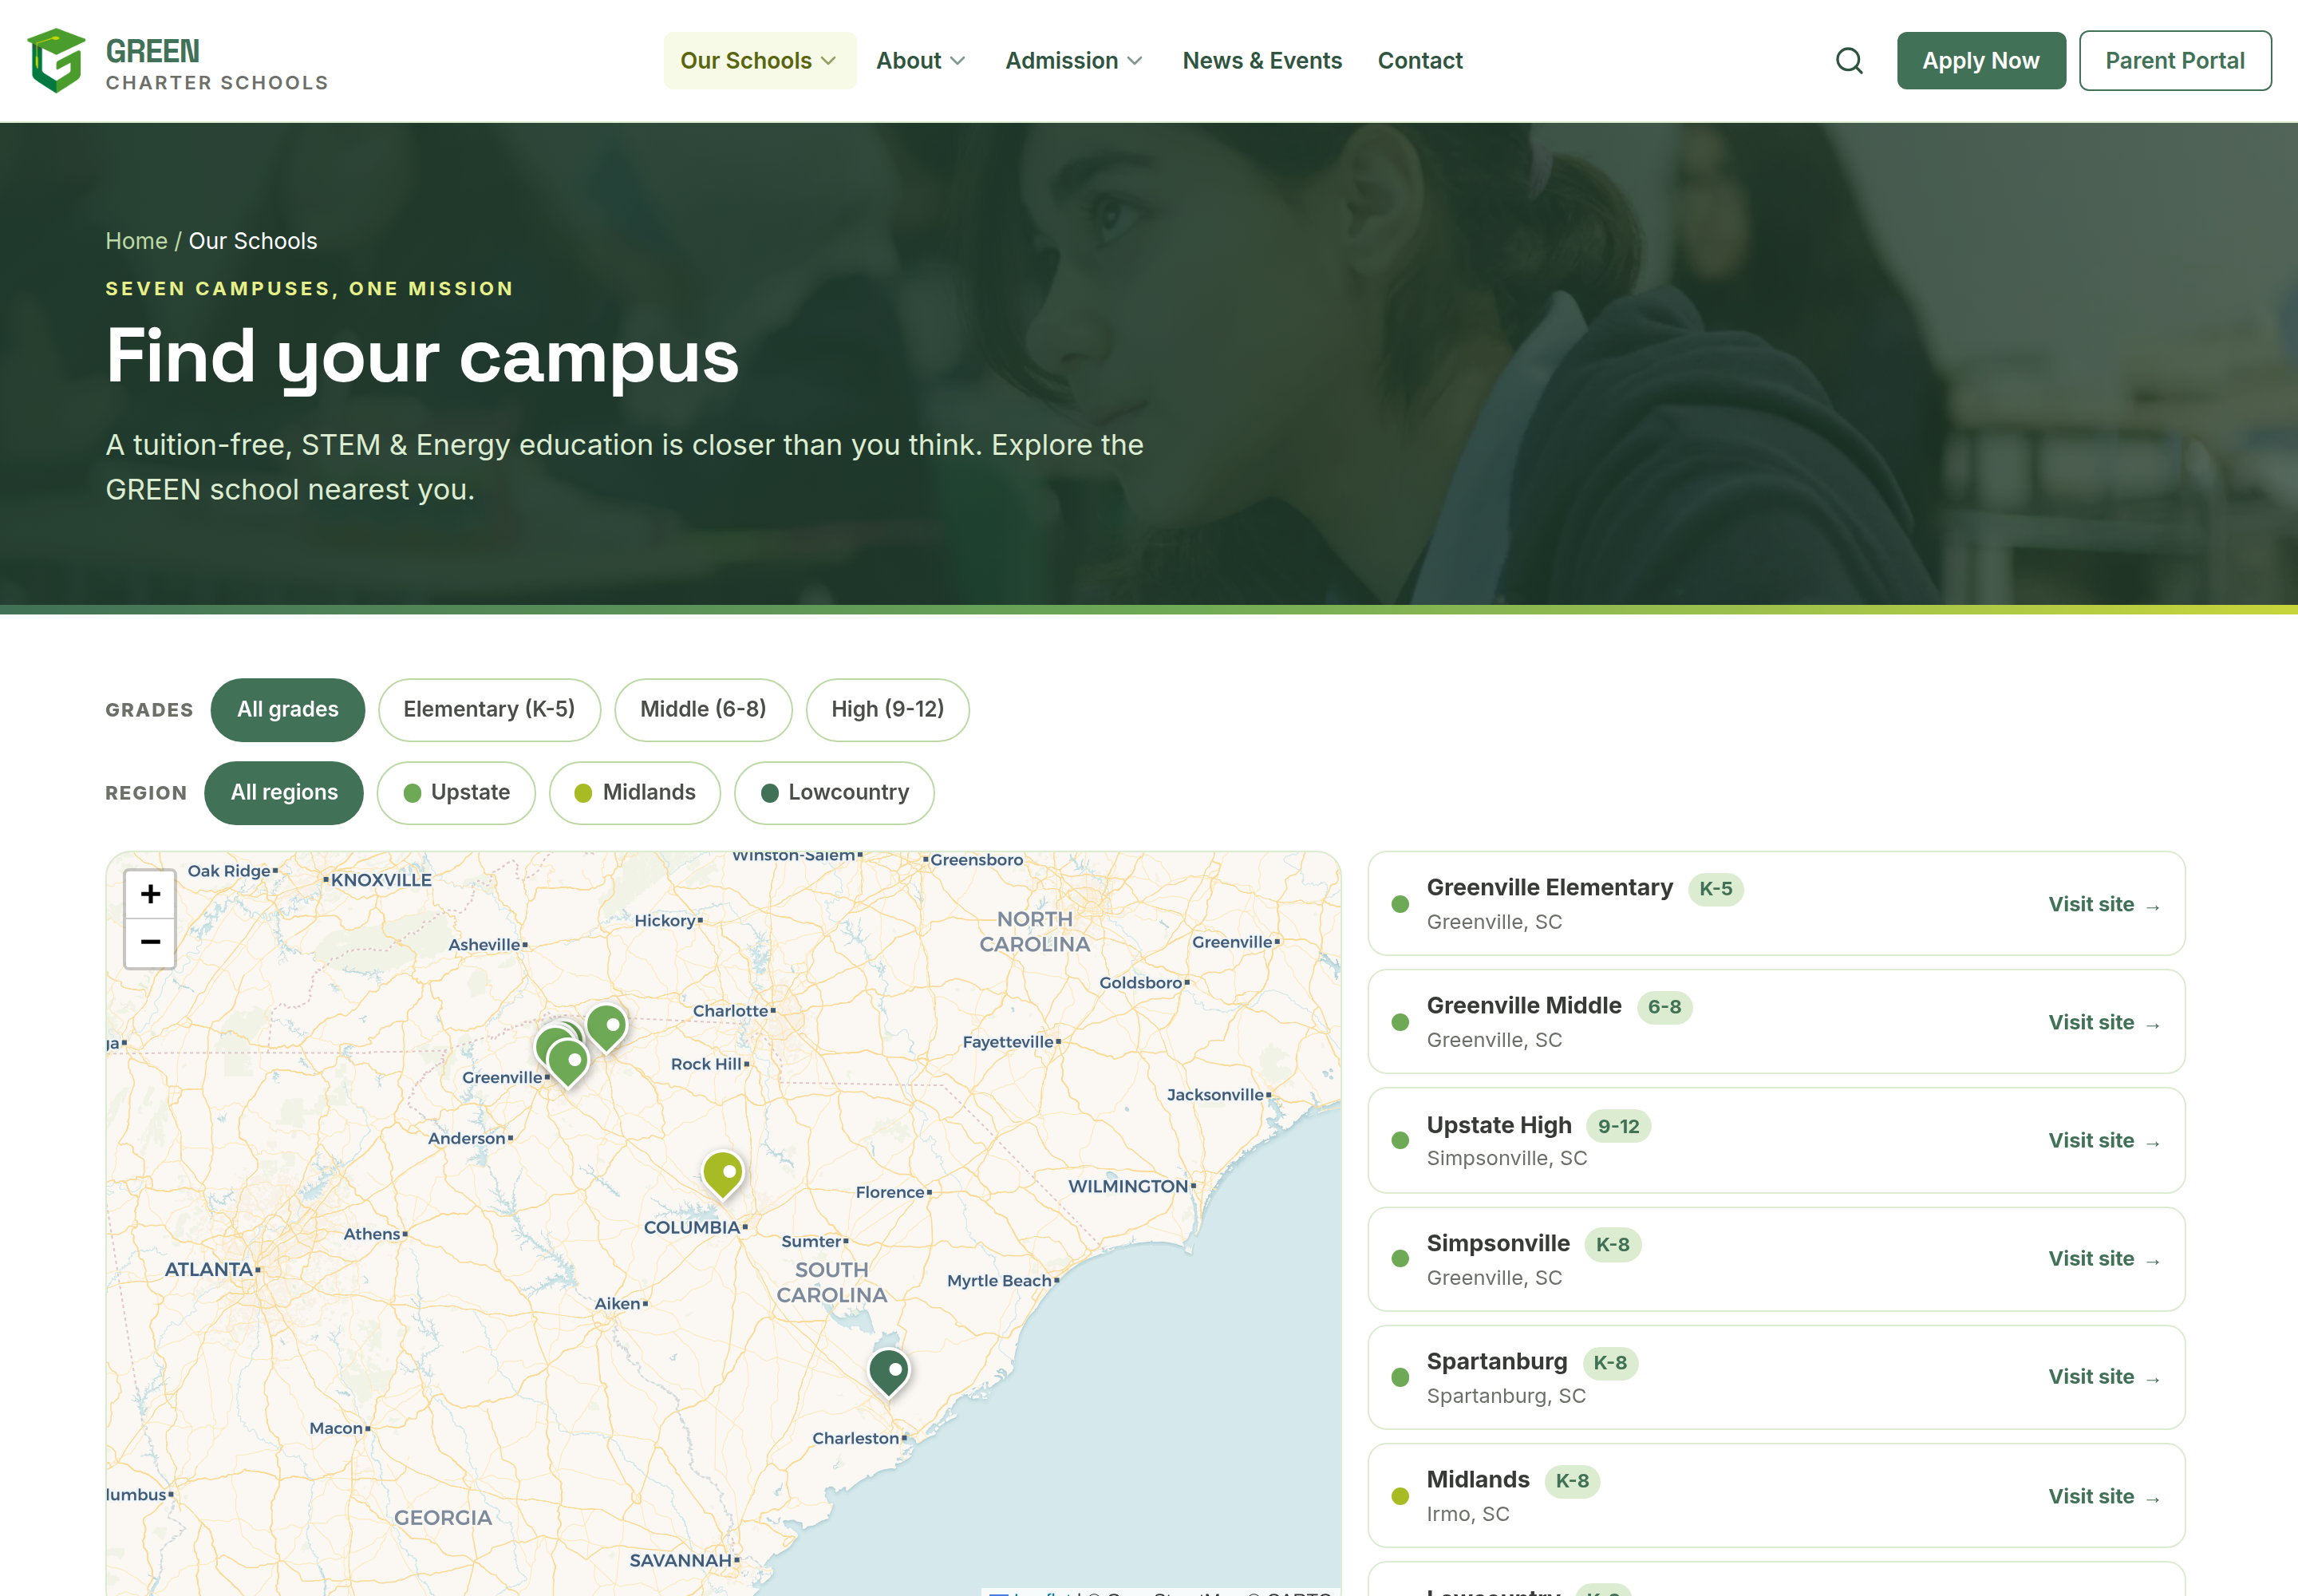Click the 9-12 grade badge
The width and height of the screenshot is (2298, 1596).
tap(1618, 1127)
